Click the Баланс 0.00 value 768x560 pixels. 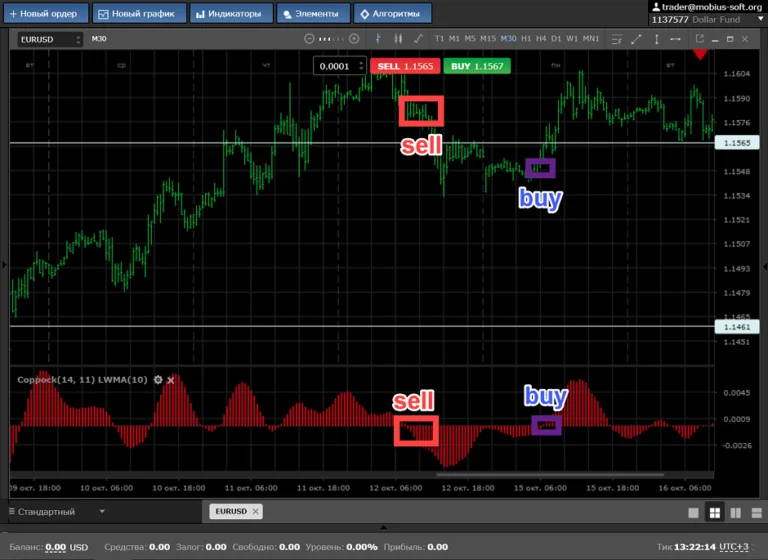tap(55, 547)
